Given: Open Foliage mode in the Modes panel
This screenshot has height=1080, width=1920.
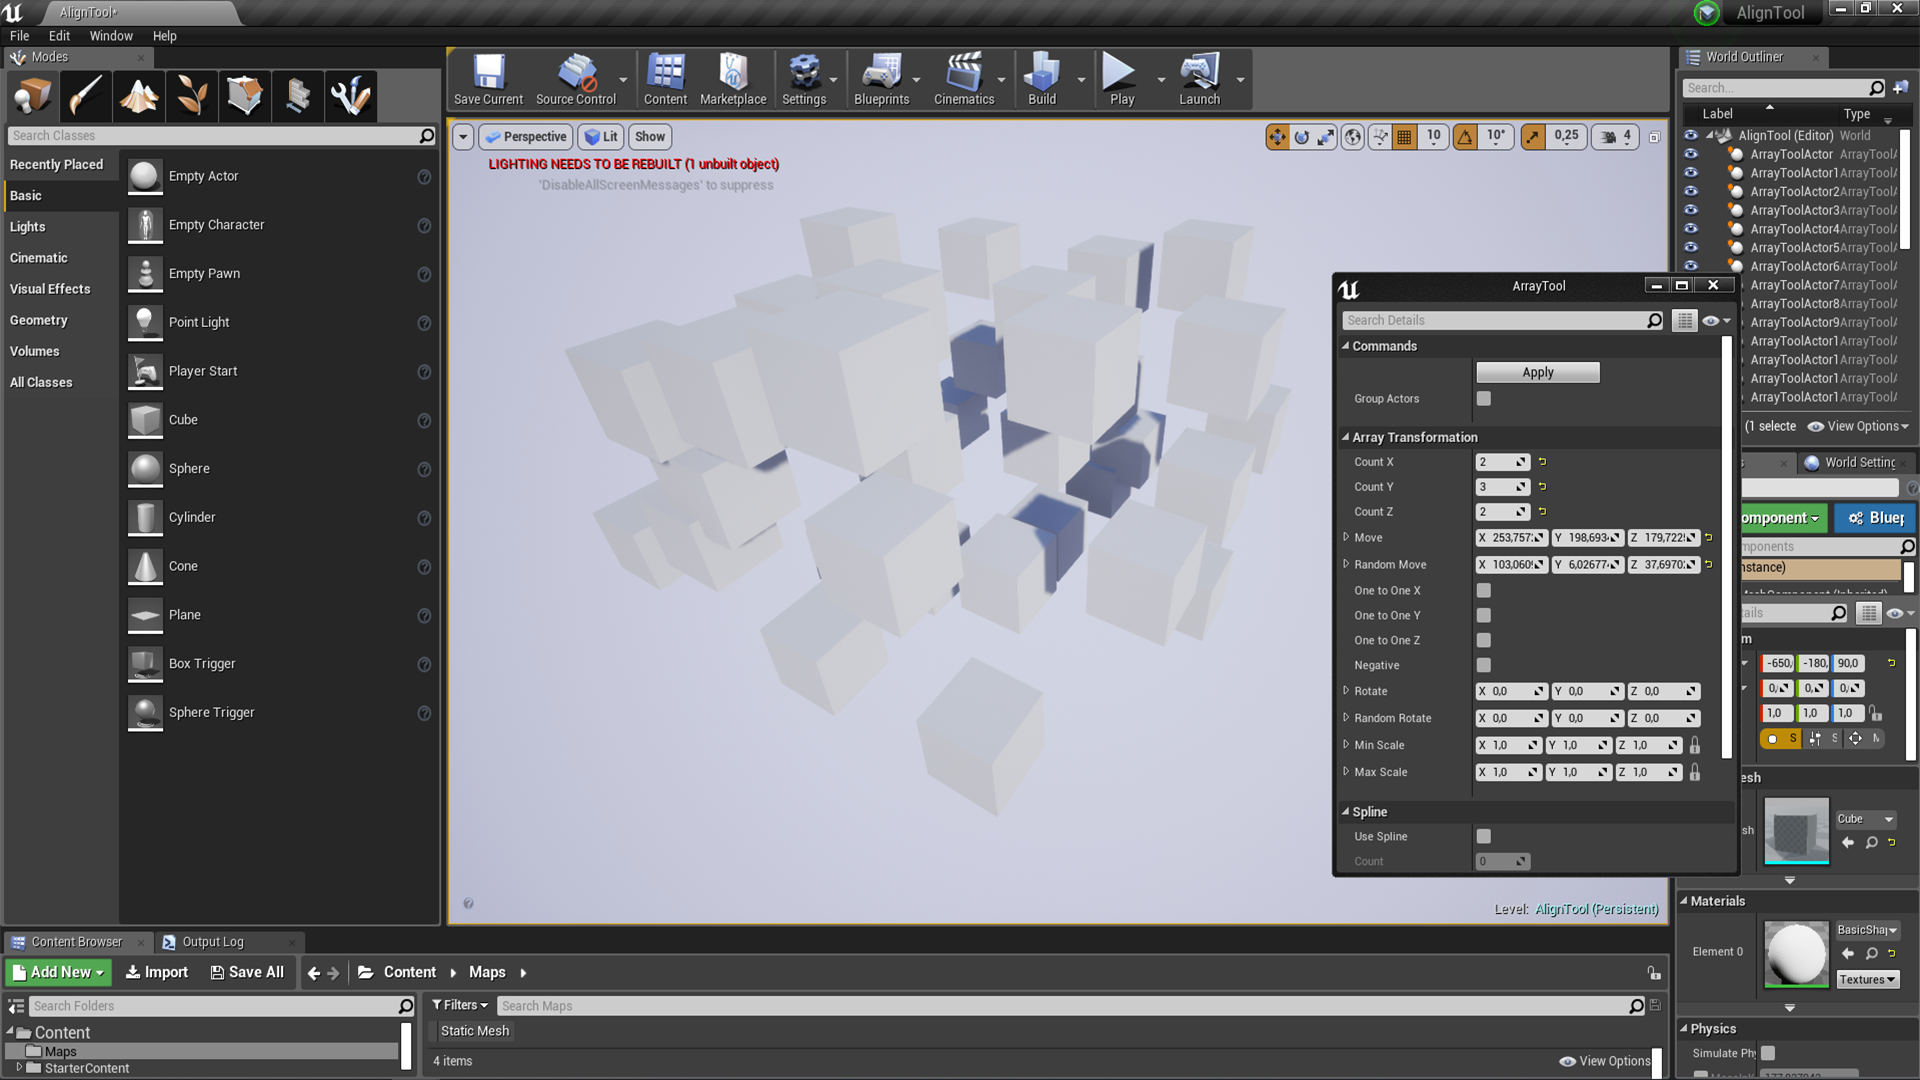Looking at the screenshot, I should [192, 96].
